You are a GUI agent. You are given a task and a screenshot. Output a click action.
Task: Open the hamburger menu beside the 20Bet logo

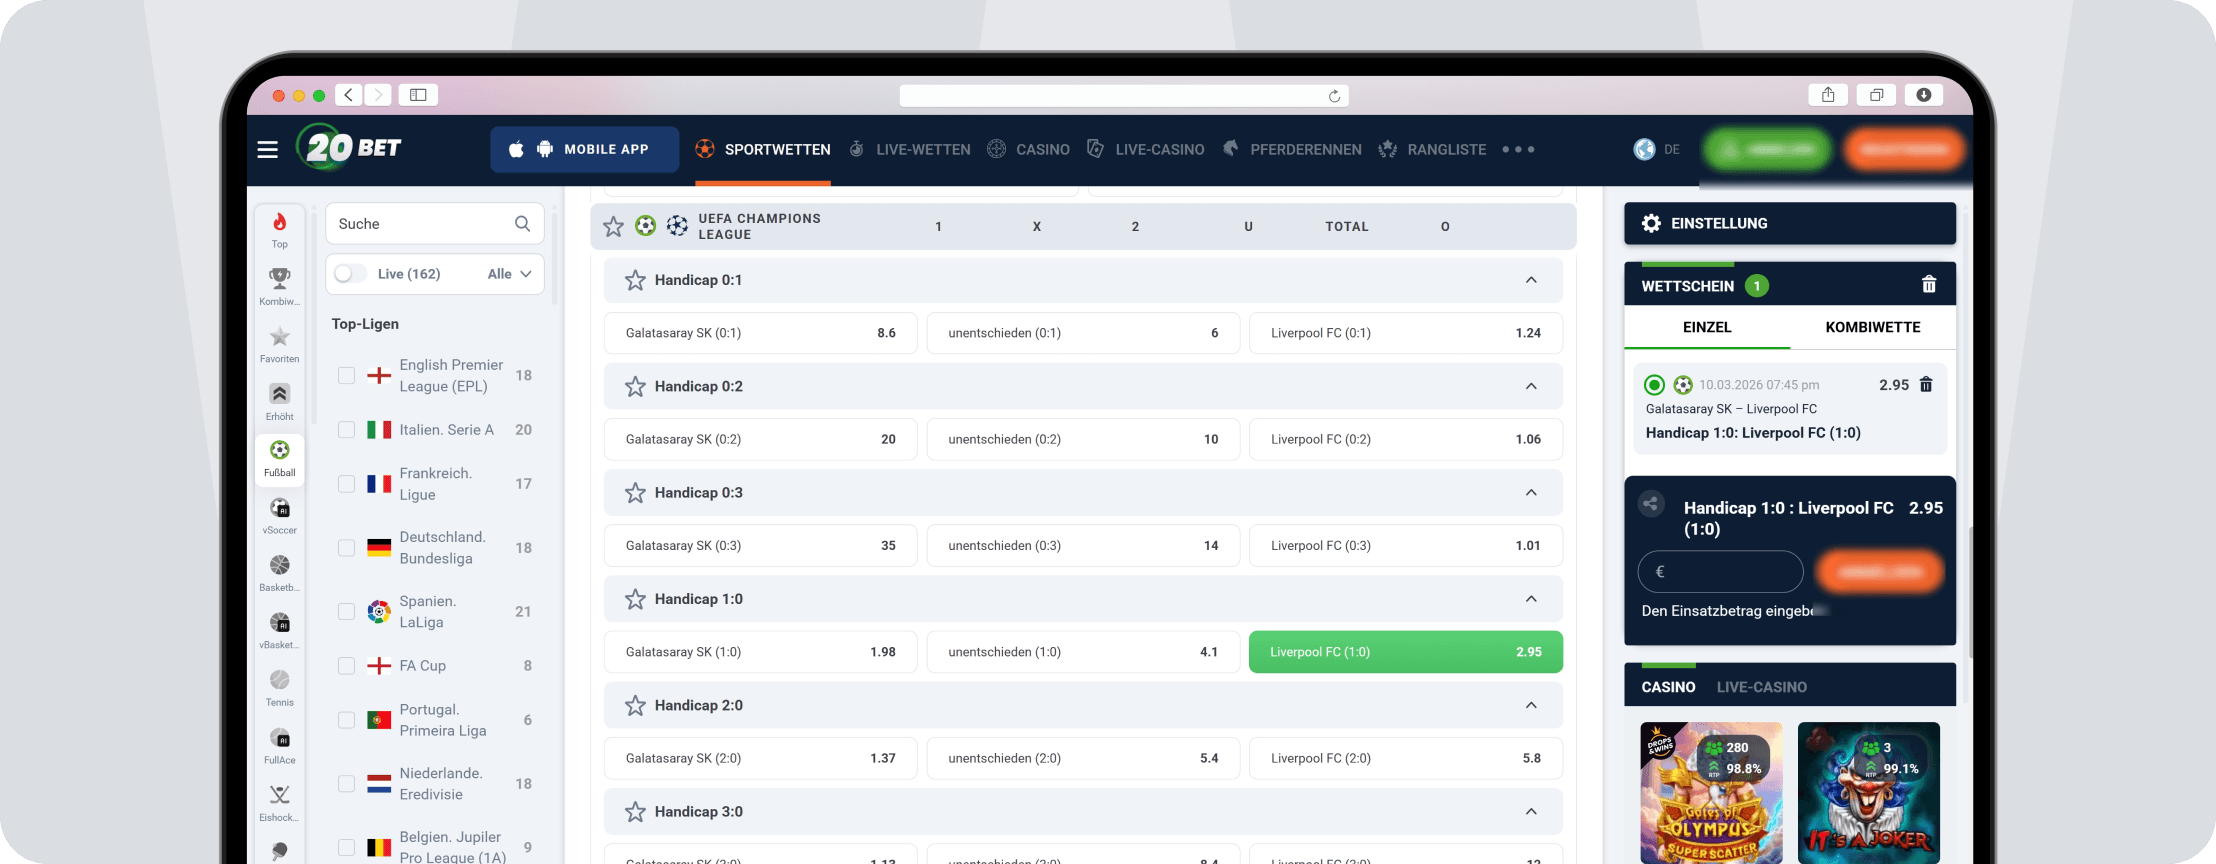pyautogui.click(x=267, y=149)
